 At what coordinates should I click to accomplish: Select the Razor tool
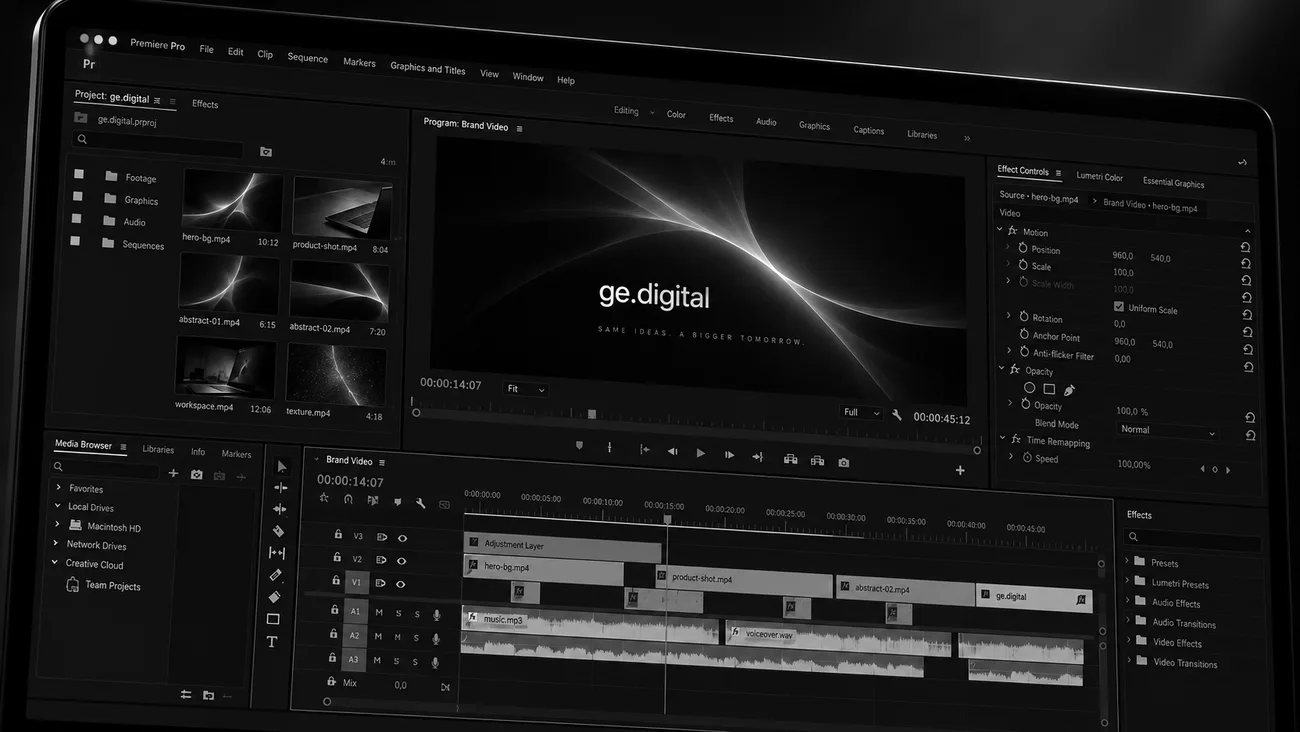278,531
